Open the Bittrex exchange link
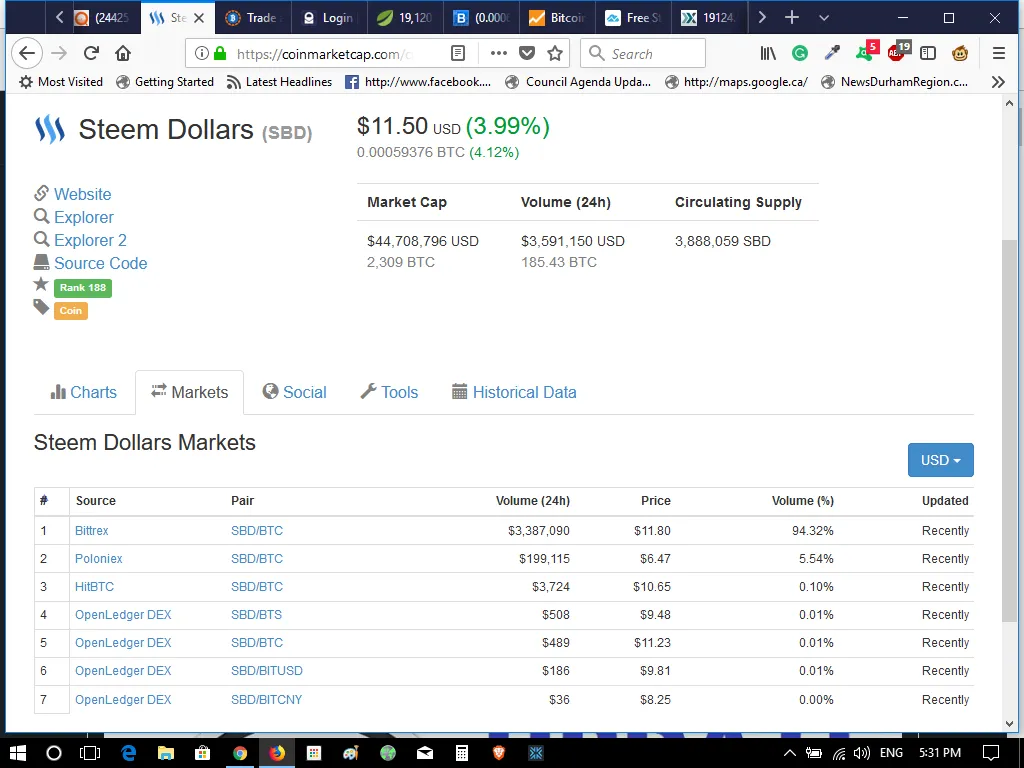 (91, 530)
